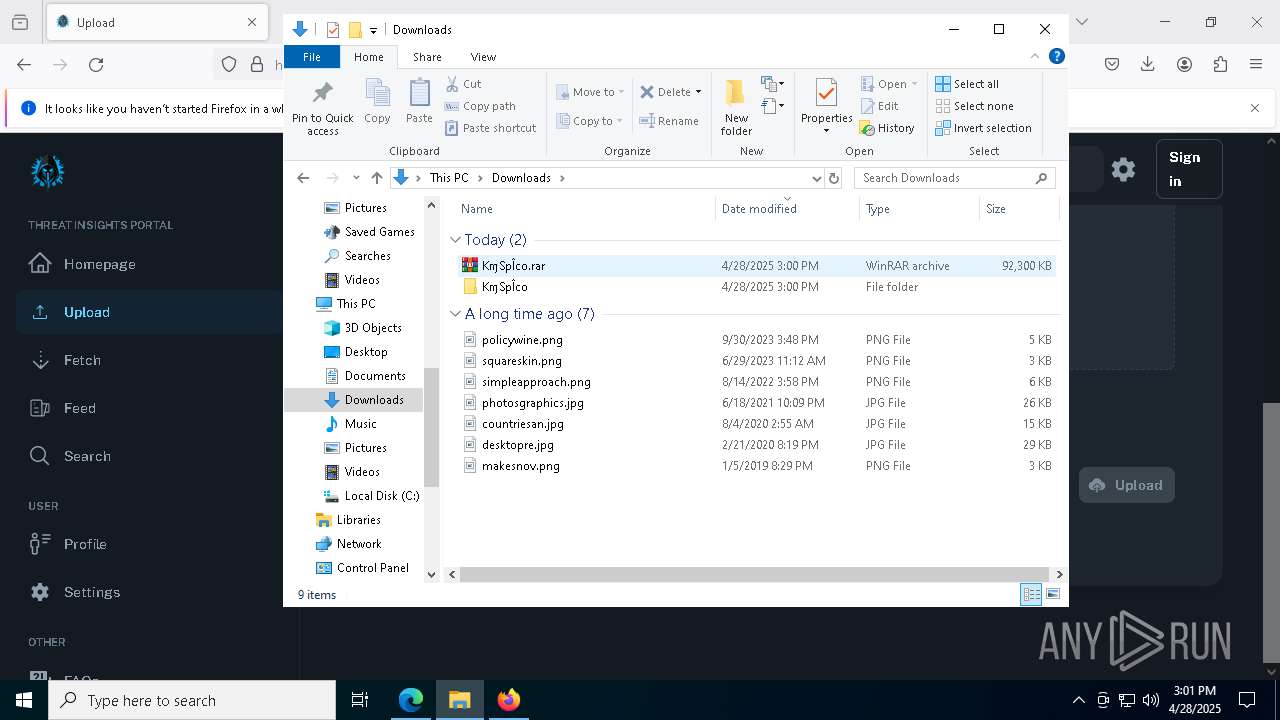Viewport: 1280px width, 720px height.
Task: Pin selection to Quick access
Action: tap(322, 108)
